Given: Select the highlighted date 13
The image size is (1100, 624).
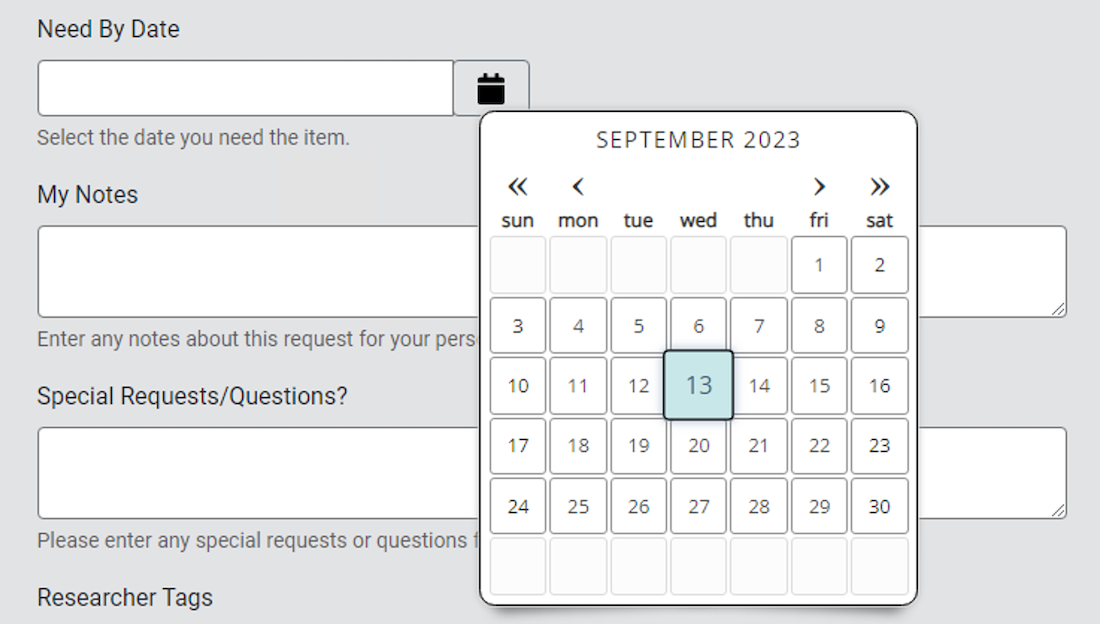Looking at the screenshot, I should [698, 385].
